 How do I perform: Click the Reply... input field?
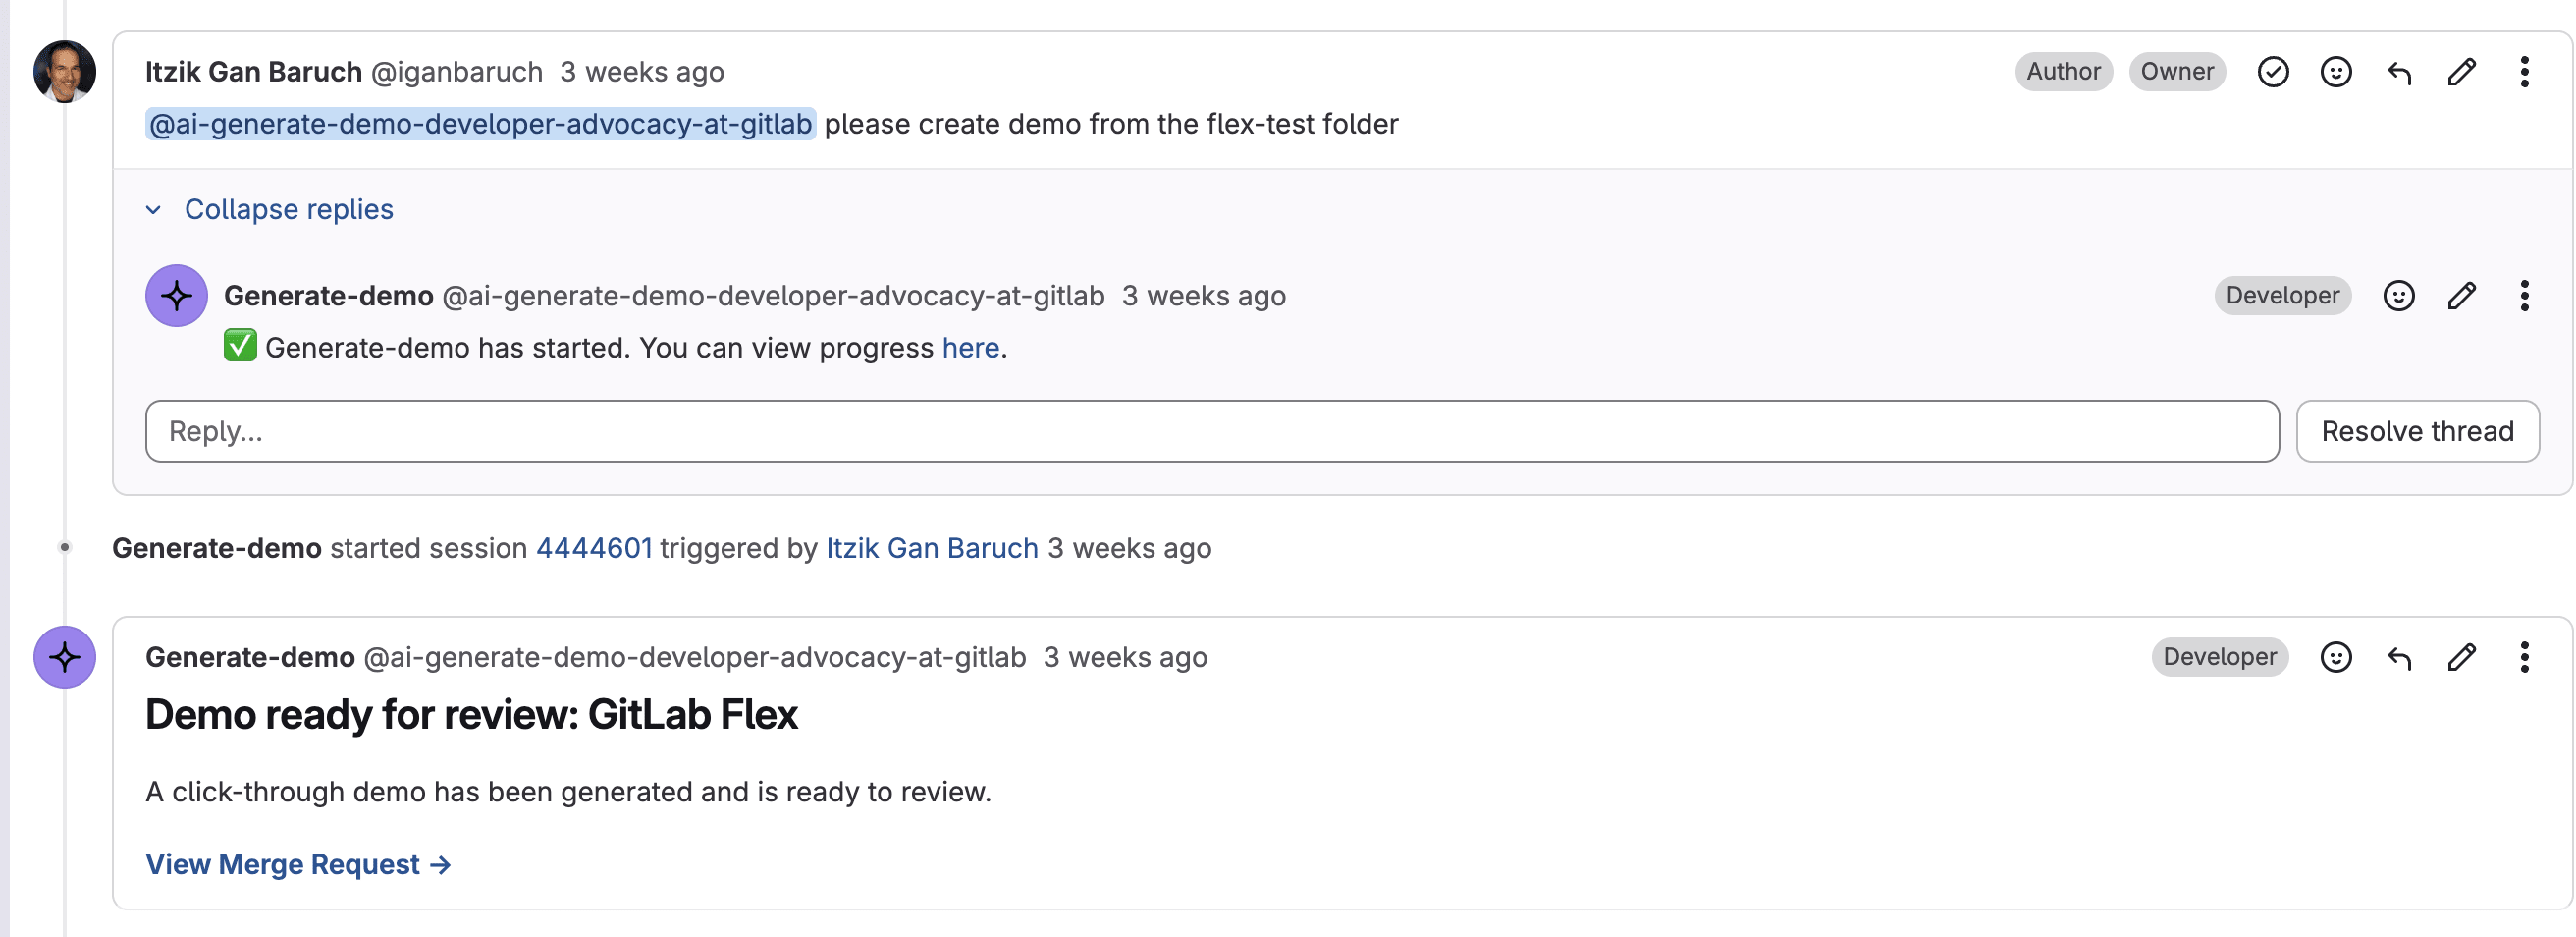pyautogui.click(x=1212, y=431)
